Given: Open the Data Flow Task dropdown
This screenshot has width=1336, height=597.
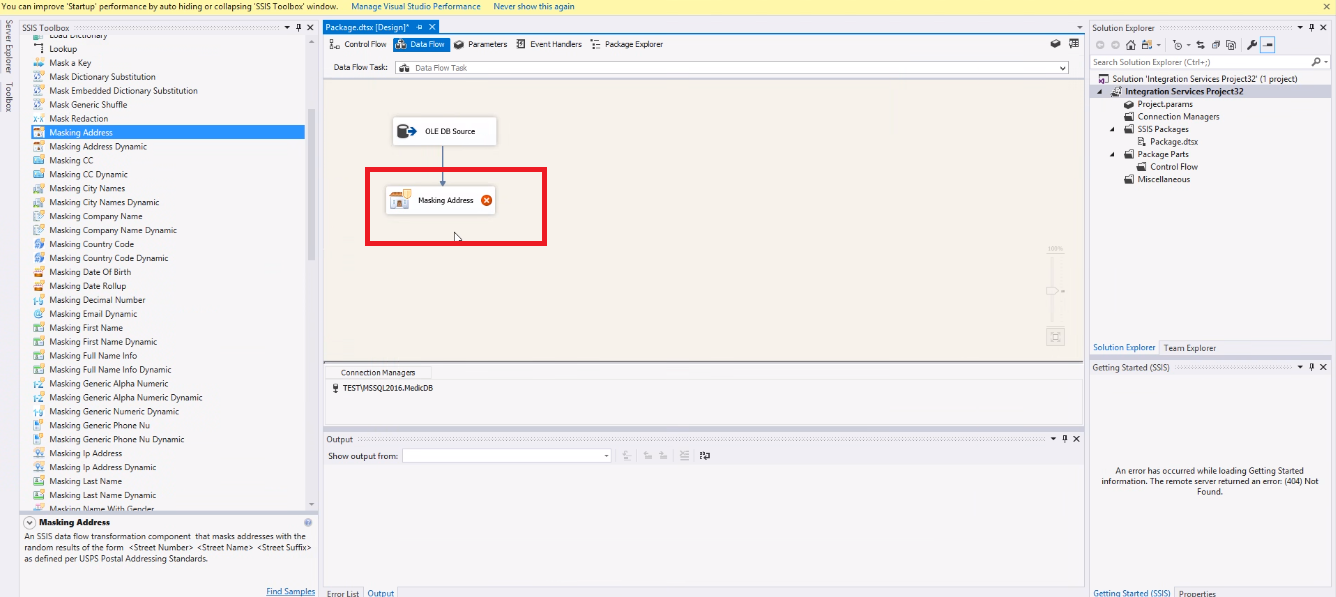Looking at the screenshot, I should tap(1061, 68).
